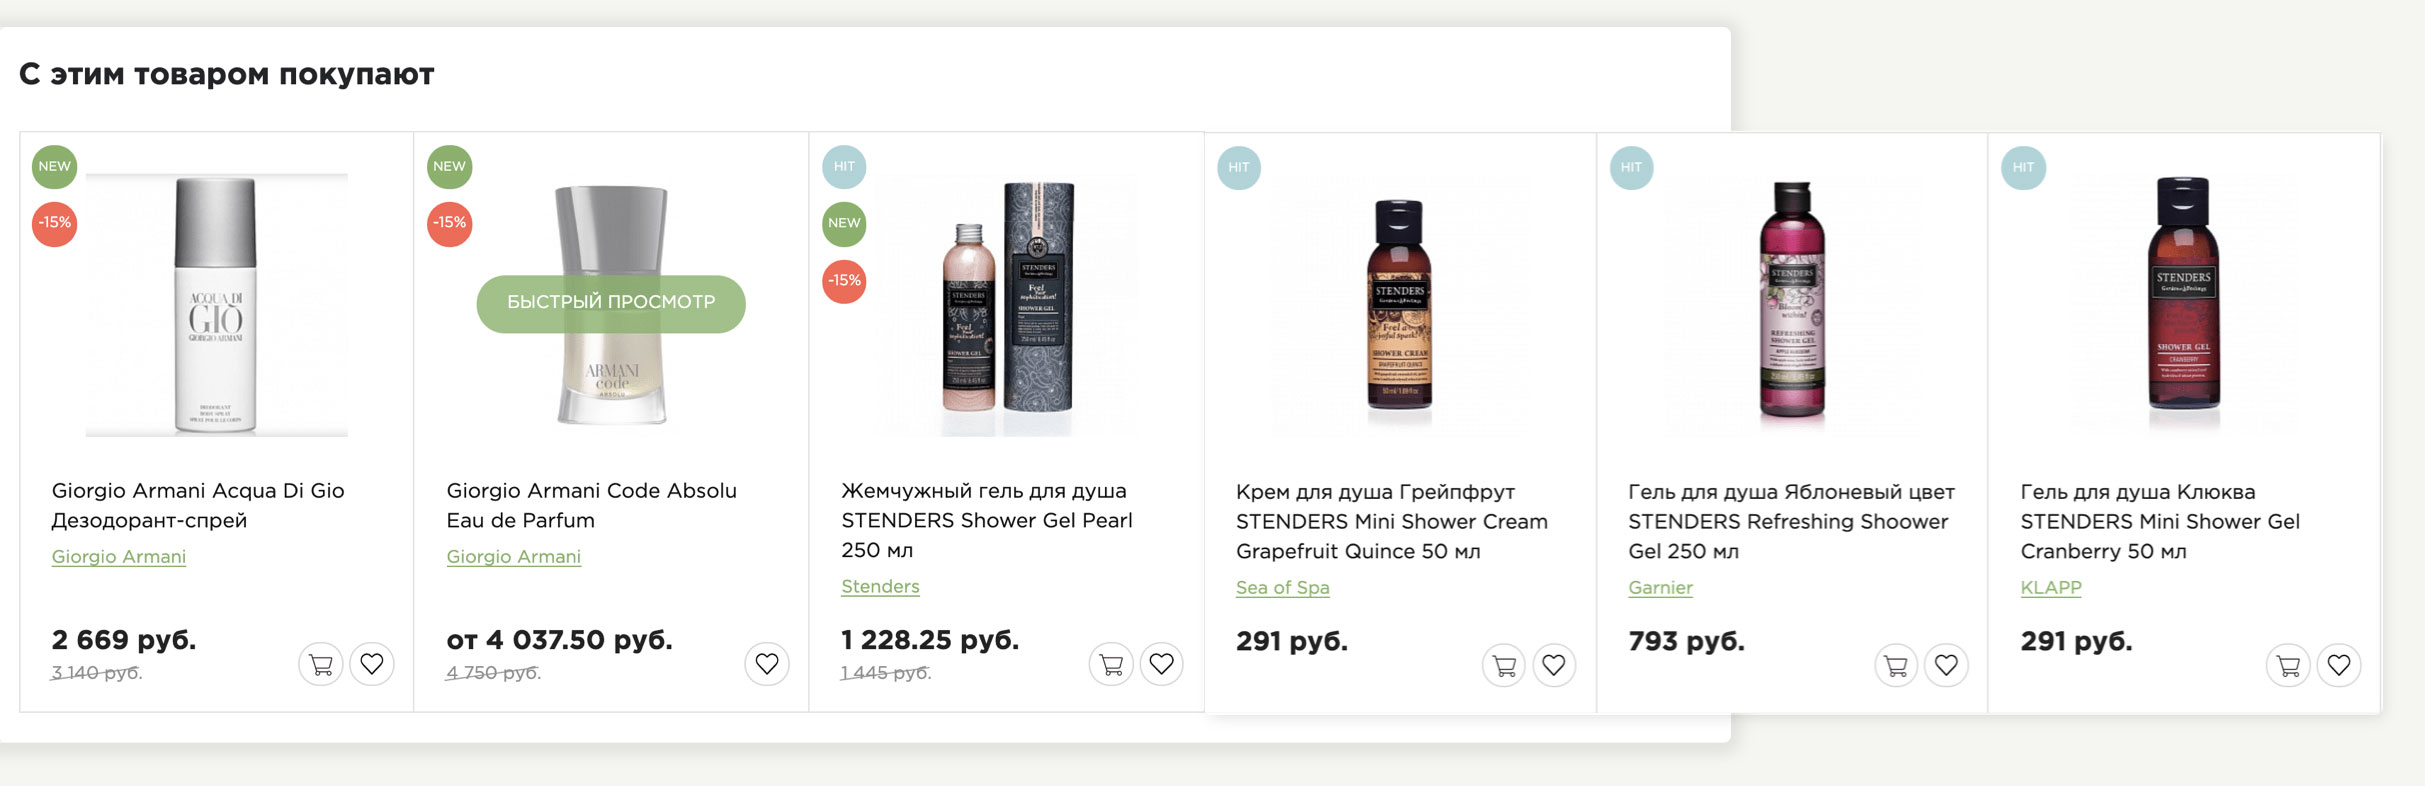Open Acqua Di Gio deodorant product image
2425x786 pixels.
[216, 305]
